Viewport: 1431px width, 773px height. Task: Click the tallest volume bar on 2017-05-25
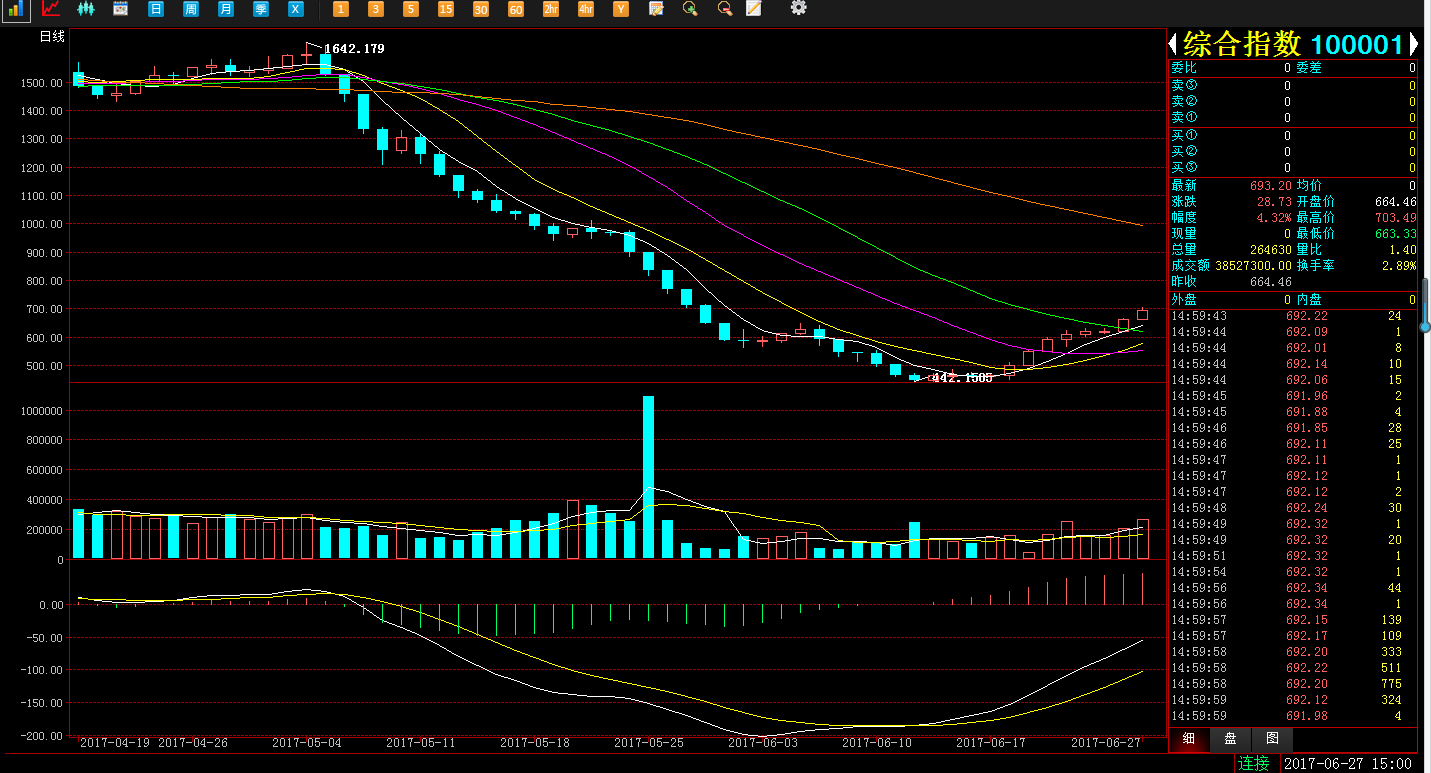click(x=649, y=477)
